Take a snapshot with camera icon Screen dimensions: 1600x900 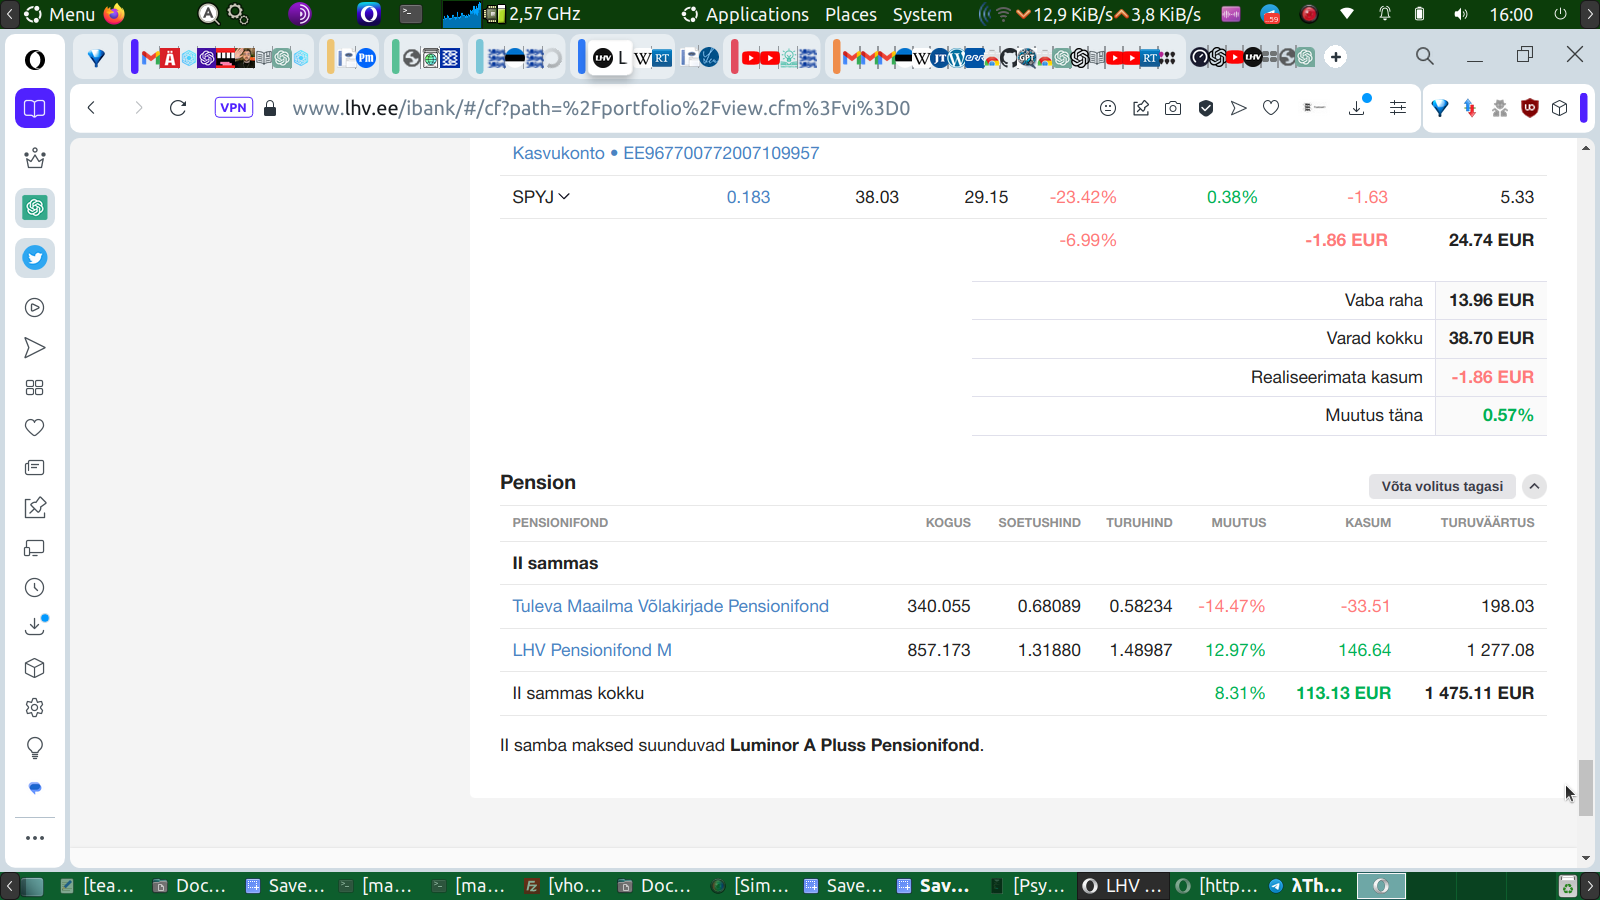click(x=1173, y=108)
